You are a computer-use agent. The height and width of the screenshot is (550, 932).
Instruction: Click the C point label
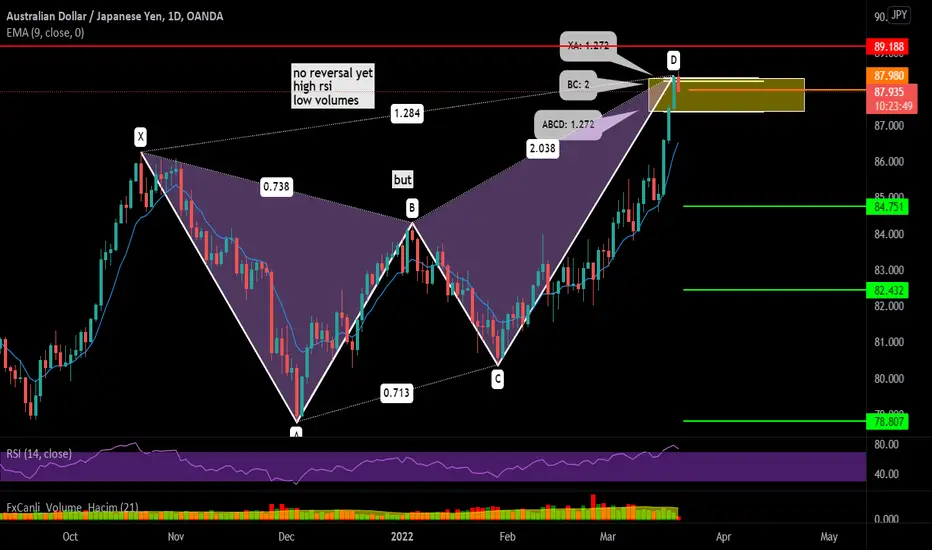[x=498, y=379]
